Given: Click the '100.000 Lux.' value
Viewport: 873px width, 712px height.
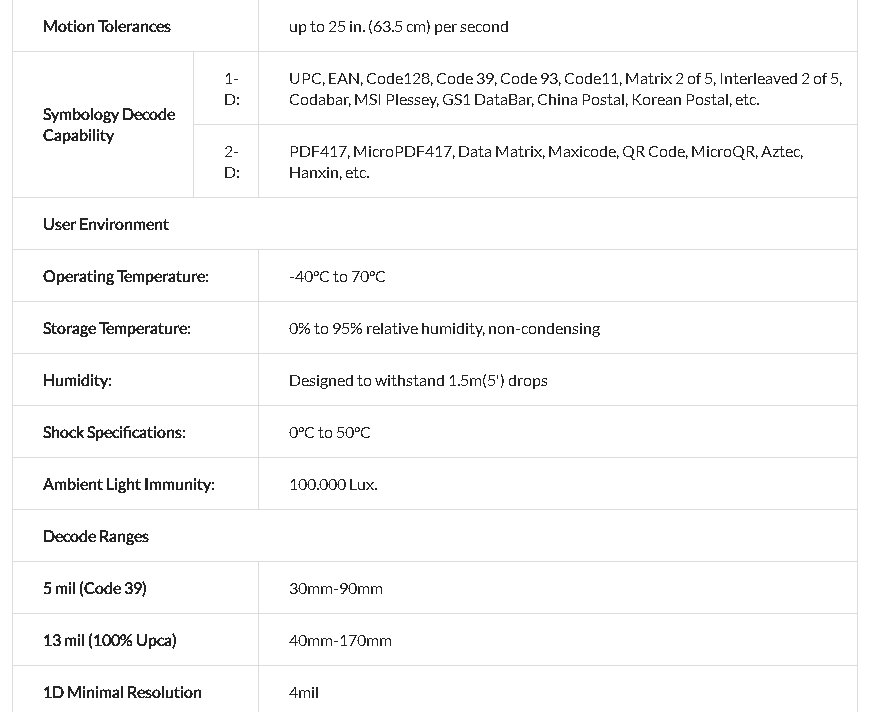Looking at the screenshot, I should click(x=333, y=485).
